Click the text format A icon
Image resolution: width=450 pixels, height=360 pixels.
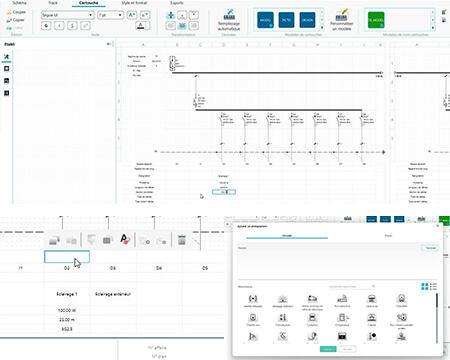(125, 240)
